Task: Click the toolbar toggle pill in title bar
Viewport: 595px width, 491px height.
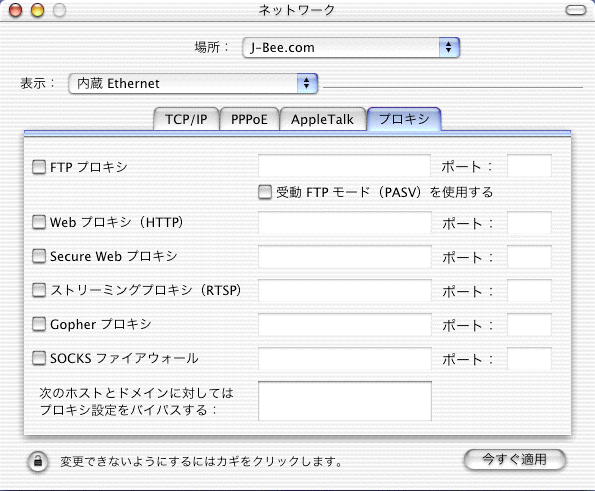Action: click(x=576, y=10)
